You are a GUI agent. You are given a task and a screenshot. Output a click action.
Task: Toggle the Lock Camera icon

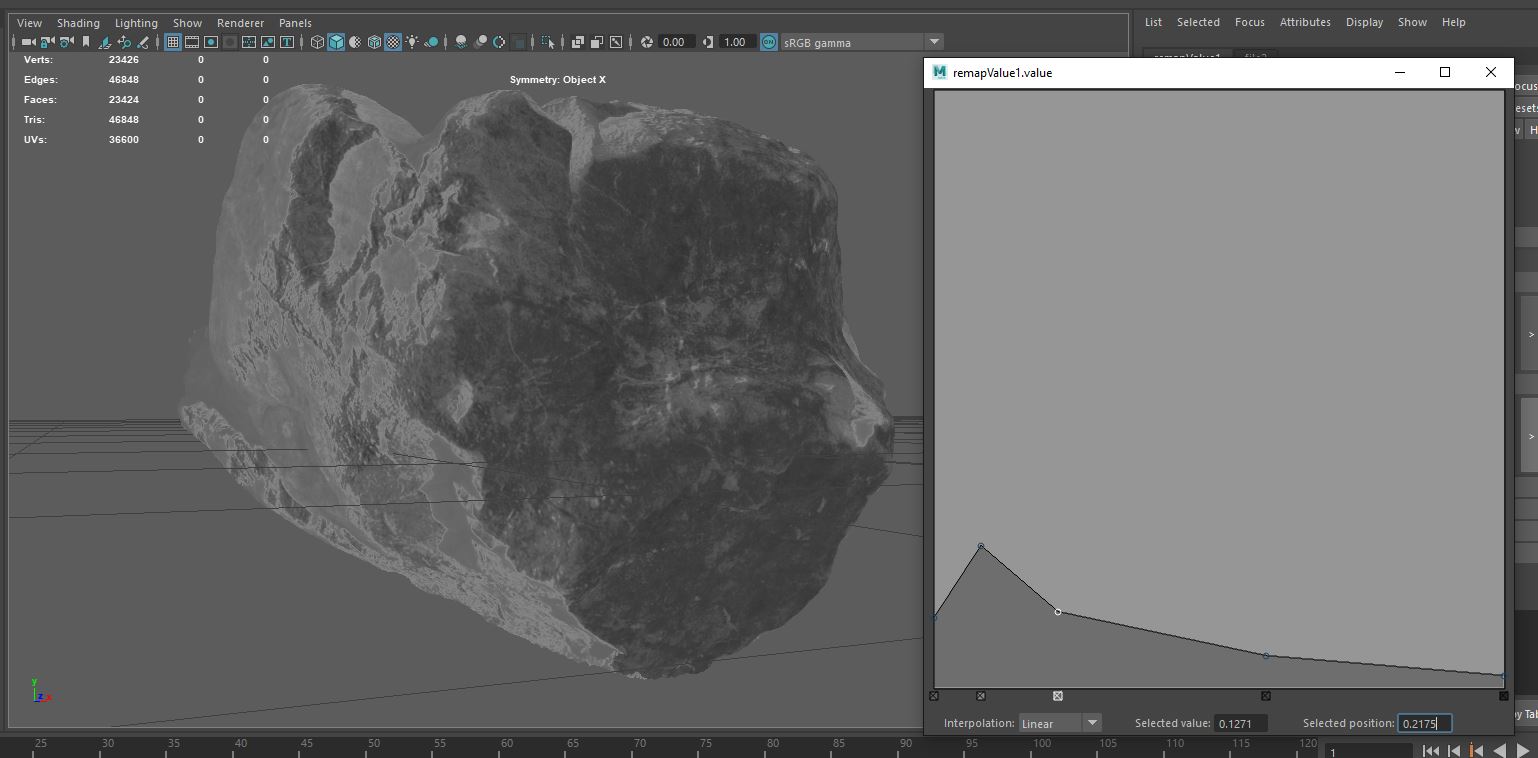tap(47, 42)
